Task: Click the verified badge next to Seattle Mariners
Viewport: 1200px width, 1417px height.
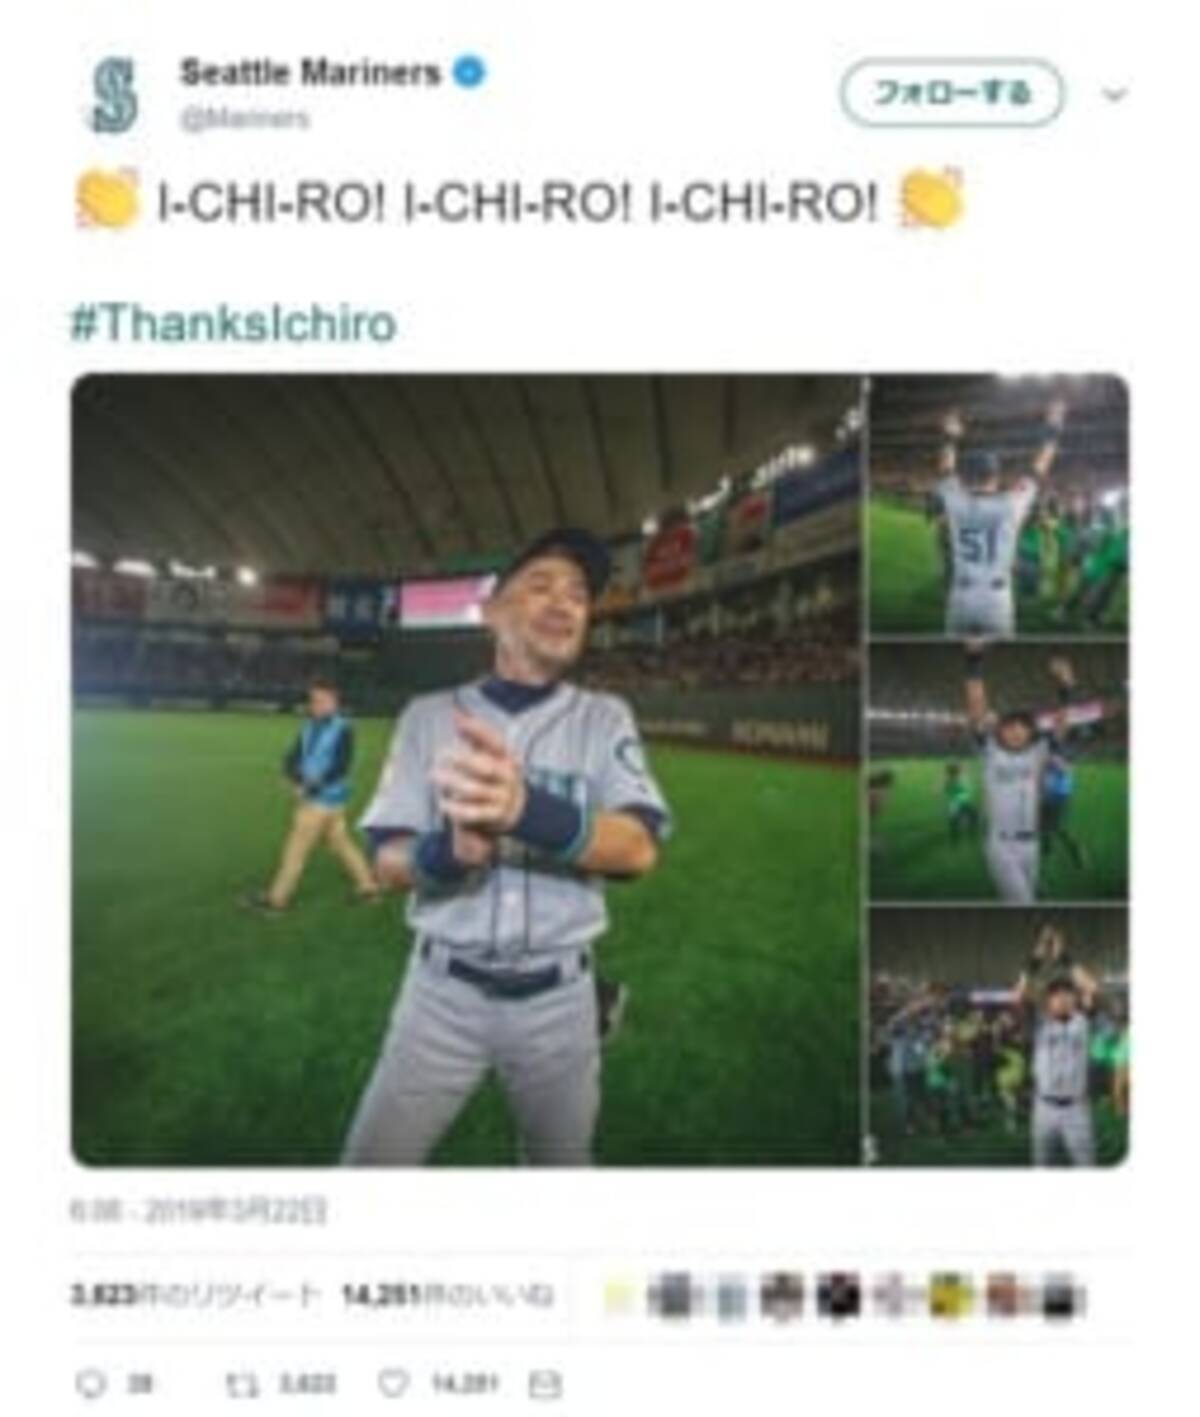Action: pos(468,73)
